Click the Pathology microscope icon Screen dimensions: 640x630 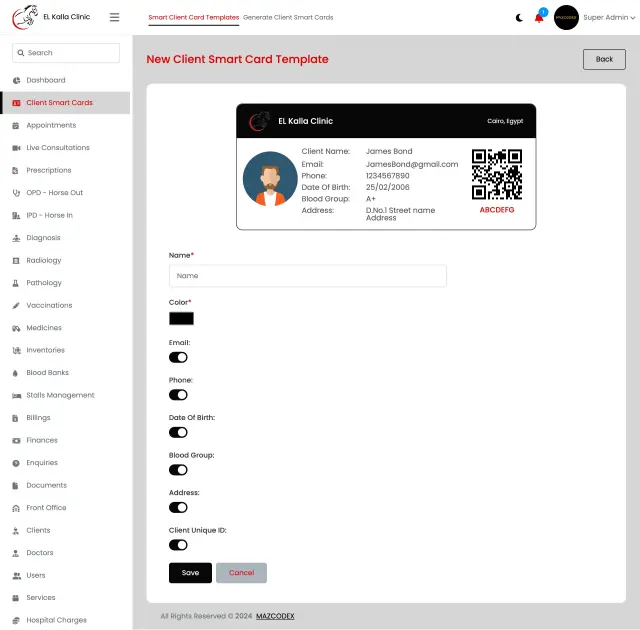(x=16, y=283)
